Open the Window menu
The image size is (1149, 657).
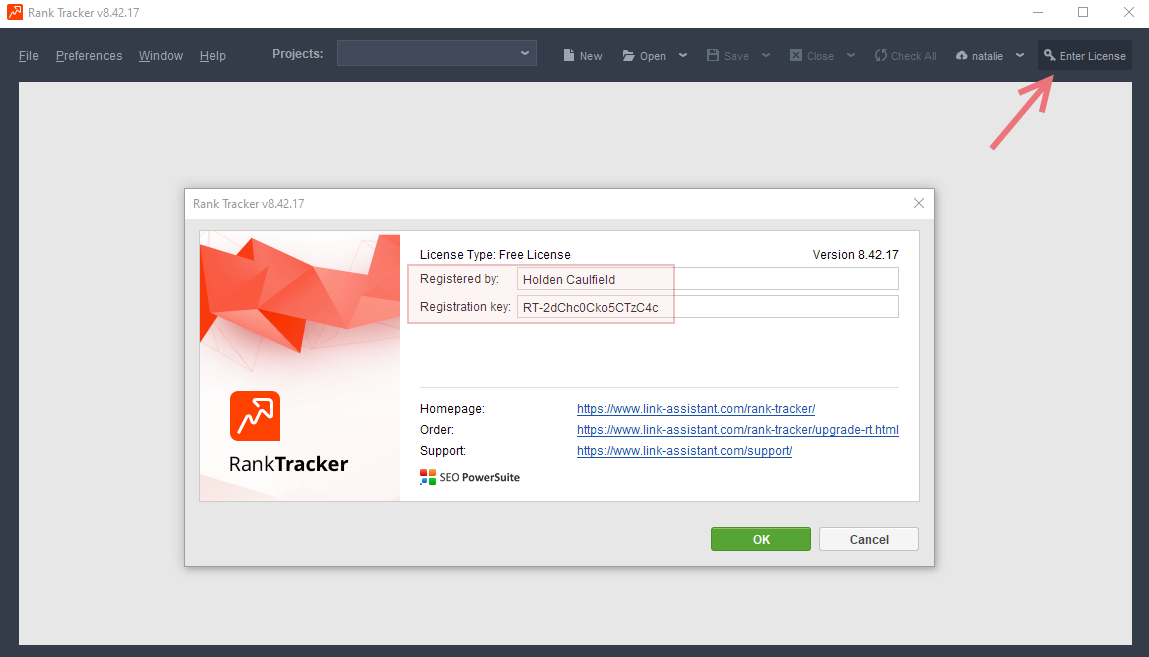pos(160,56)
